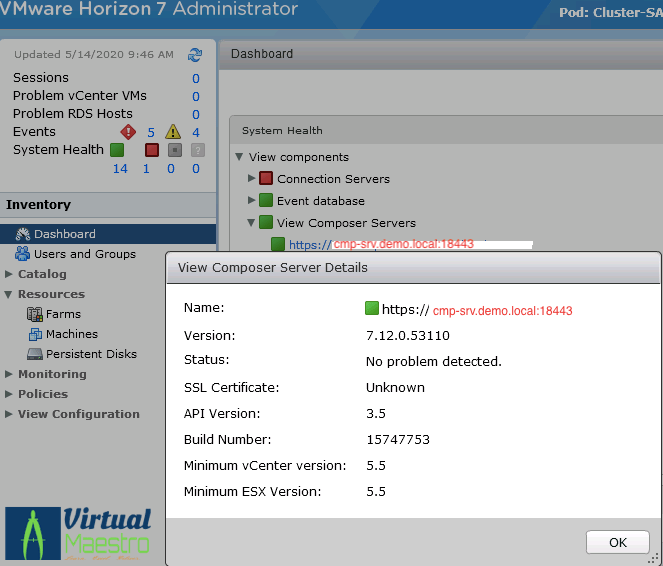Click the yellow warning Events icon
The image size is (663, 566).
172,132
